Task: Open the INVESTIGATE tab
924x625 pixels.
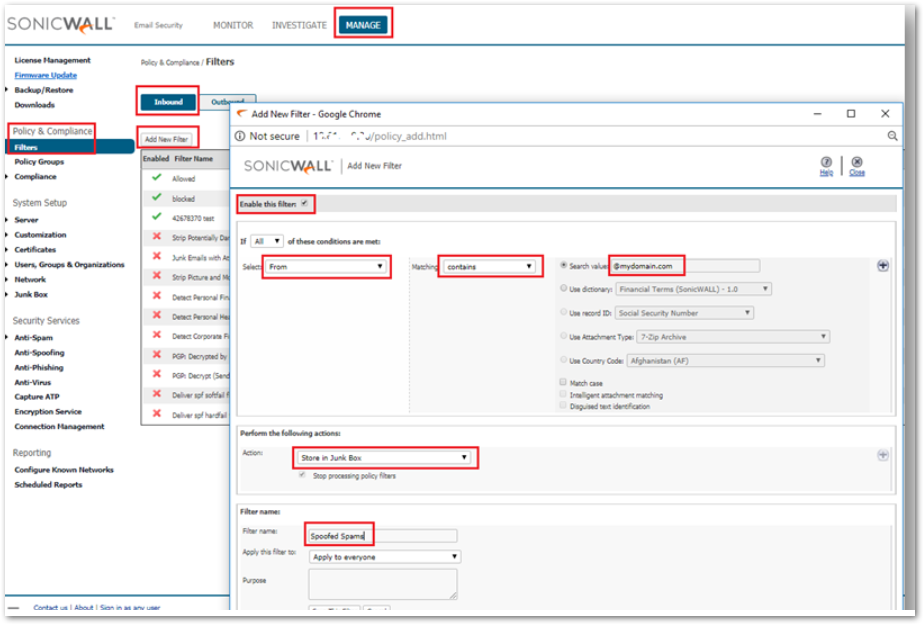Action: pyautogui.click(x=299, y=25)
